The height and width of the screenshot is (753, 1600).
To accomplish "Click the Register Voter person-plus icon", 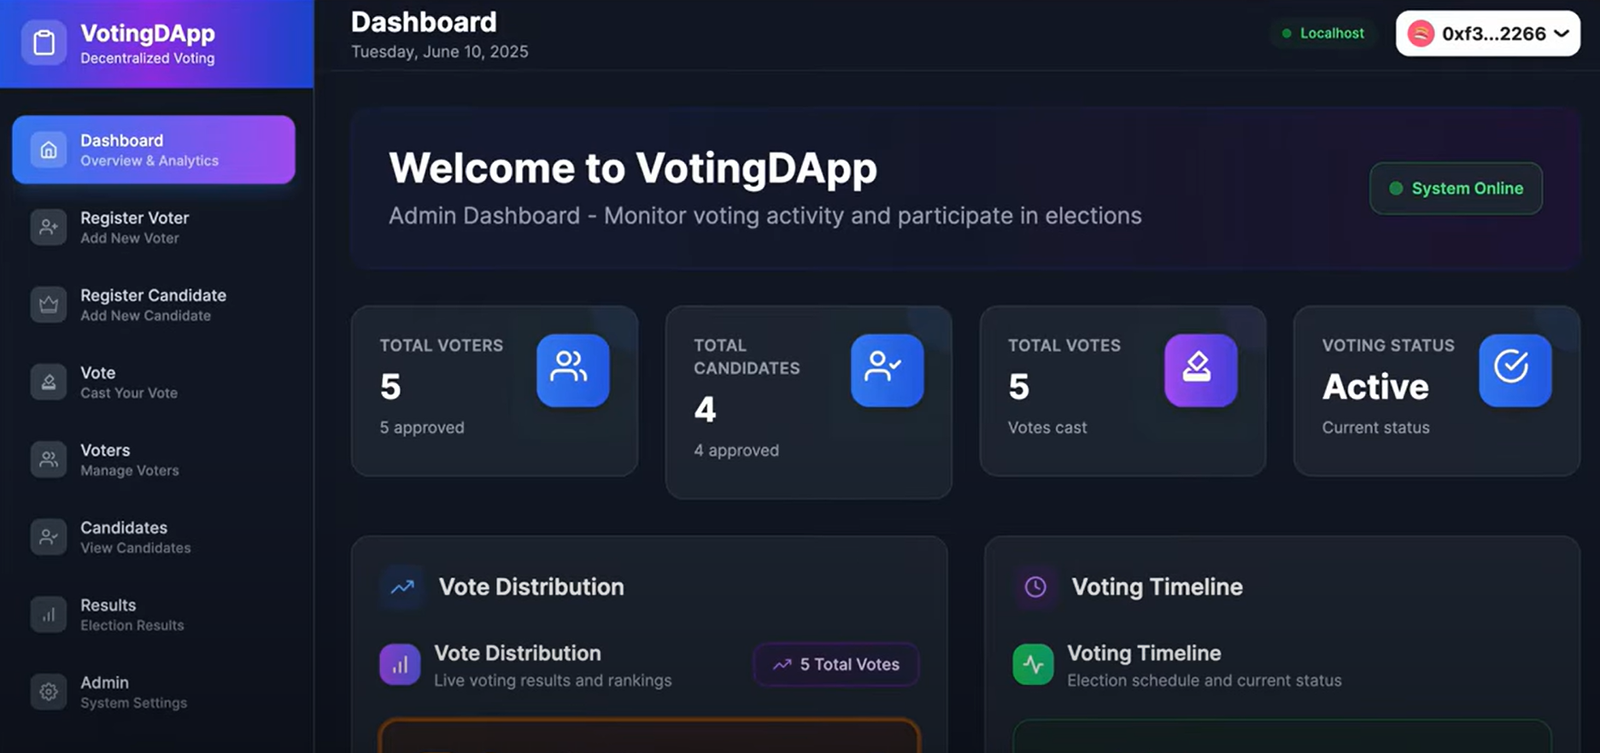I will (x=48, y=227).
